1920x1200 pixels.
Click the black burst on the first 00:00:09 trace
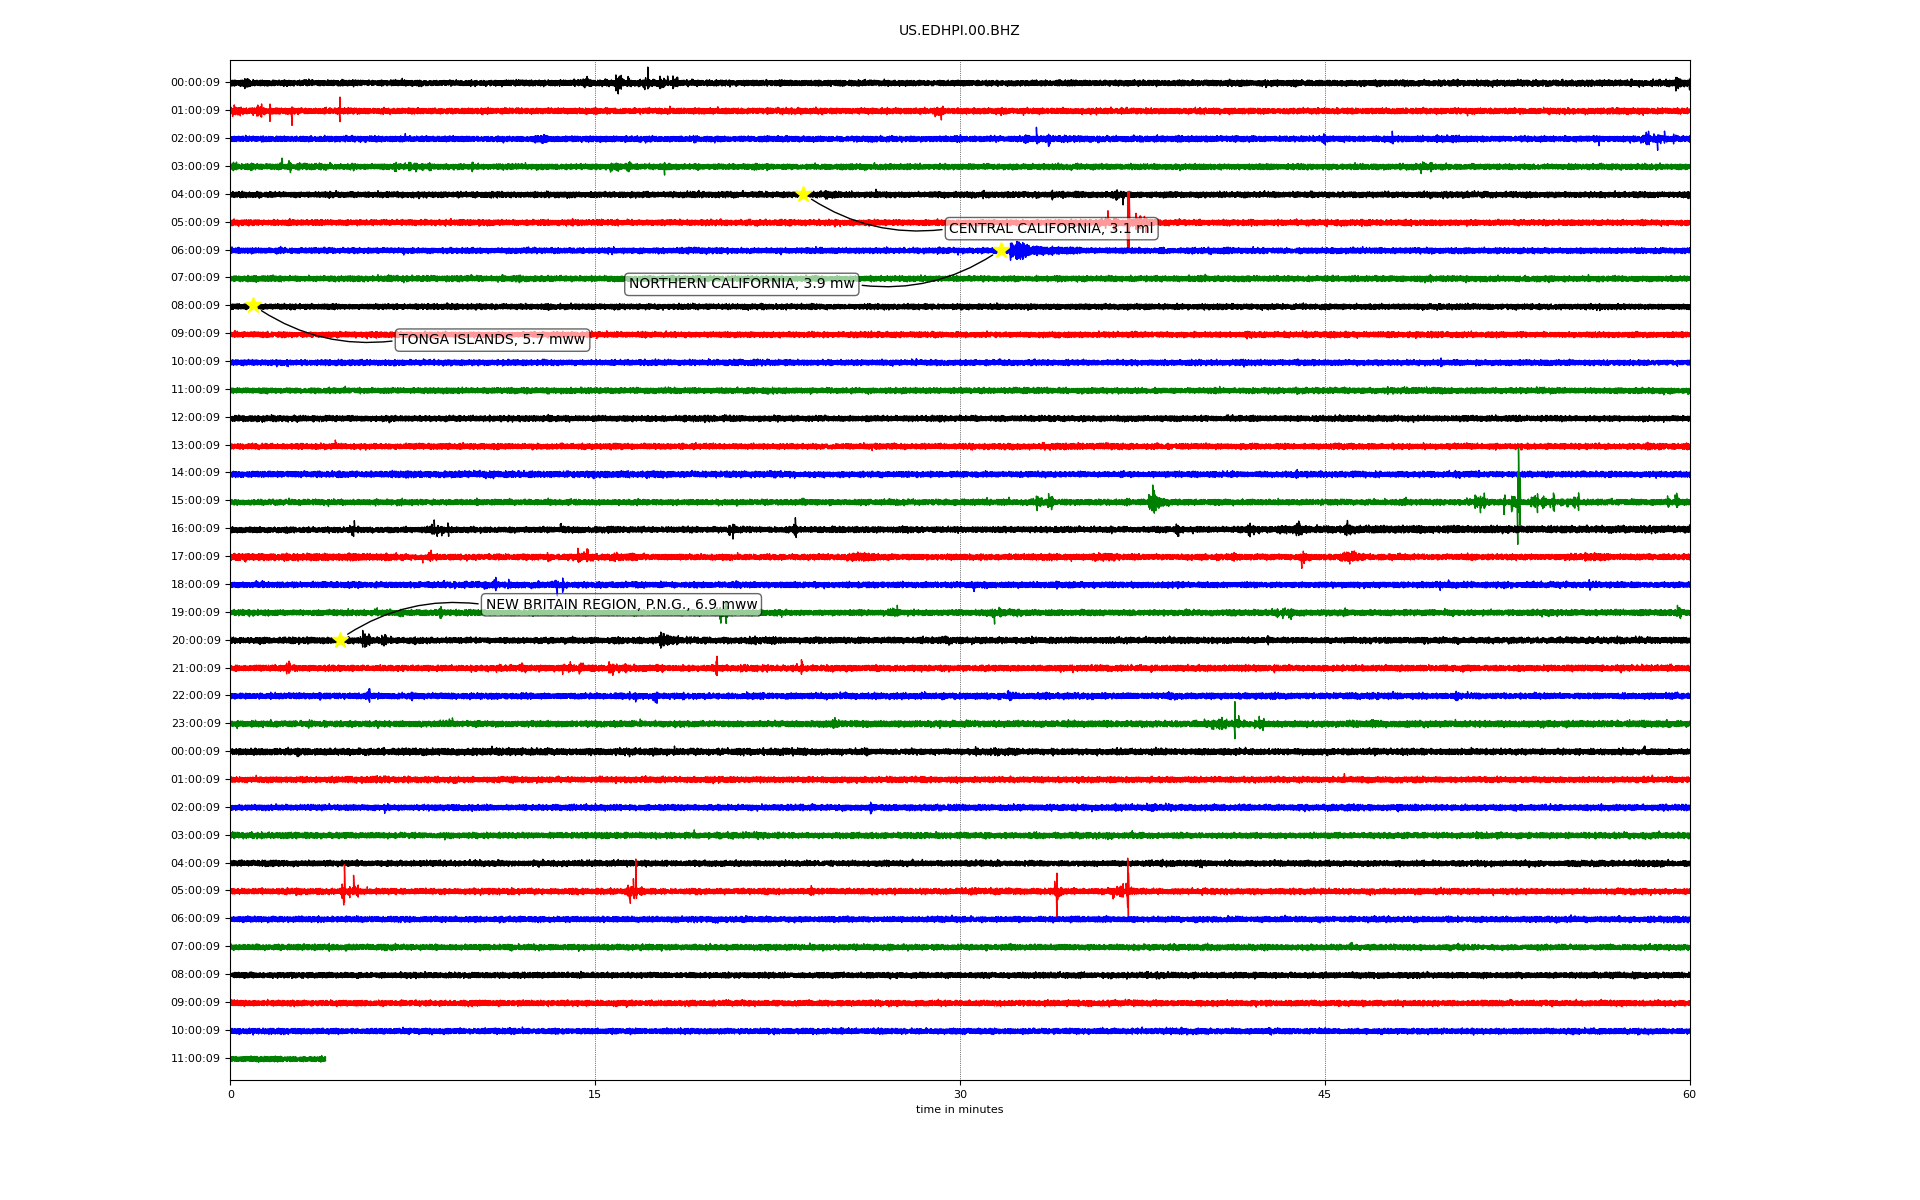pos(645,81)
